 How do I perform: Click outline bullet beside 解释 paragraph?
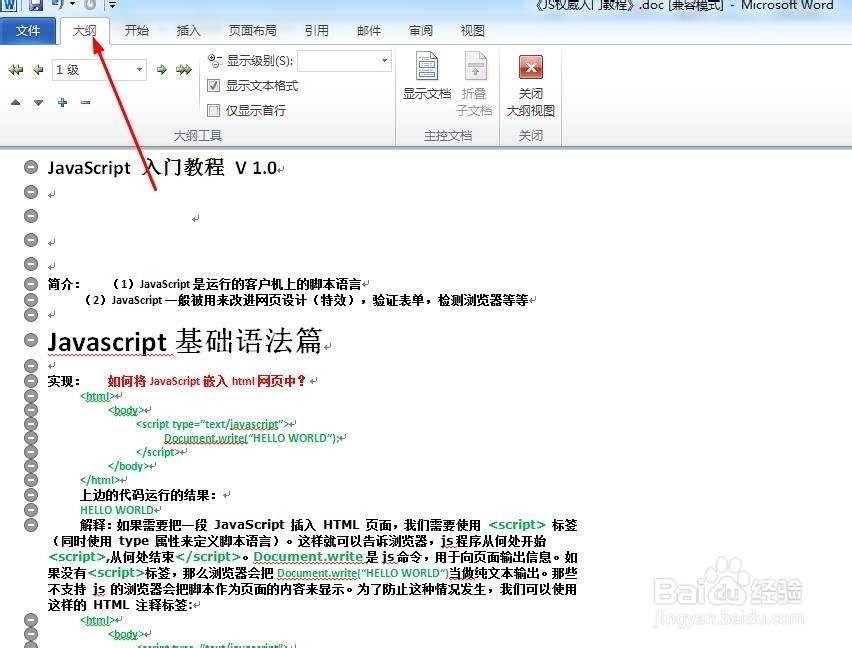click(x=31, y=524)
